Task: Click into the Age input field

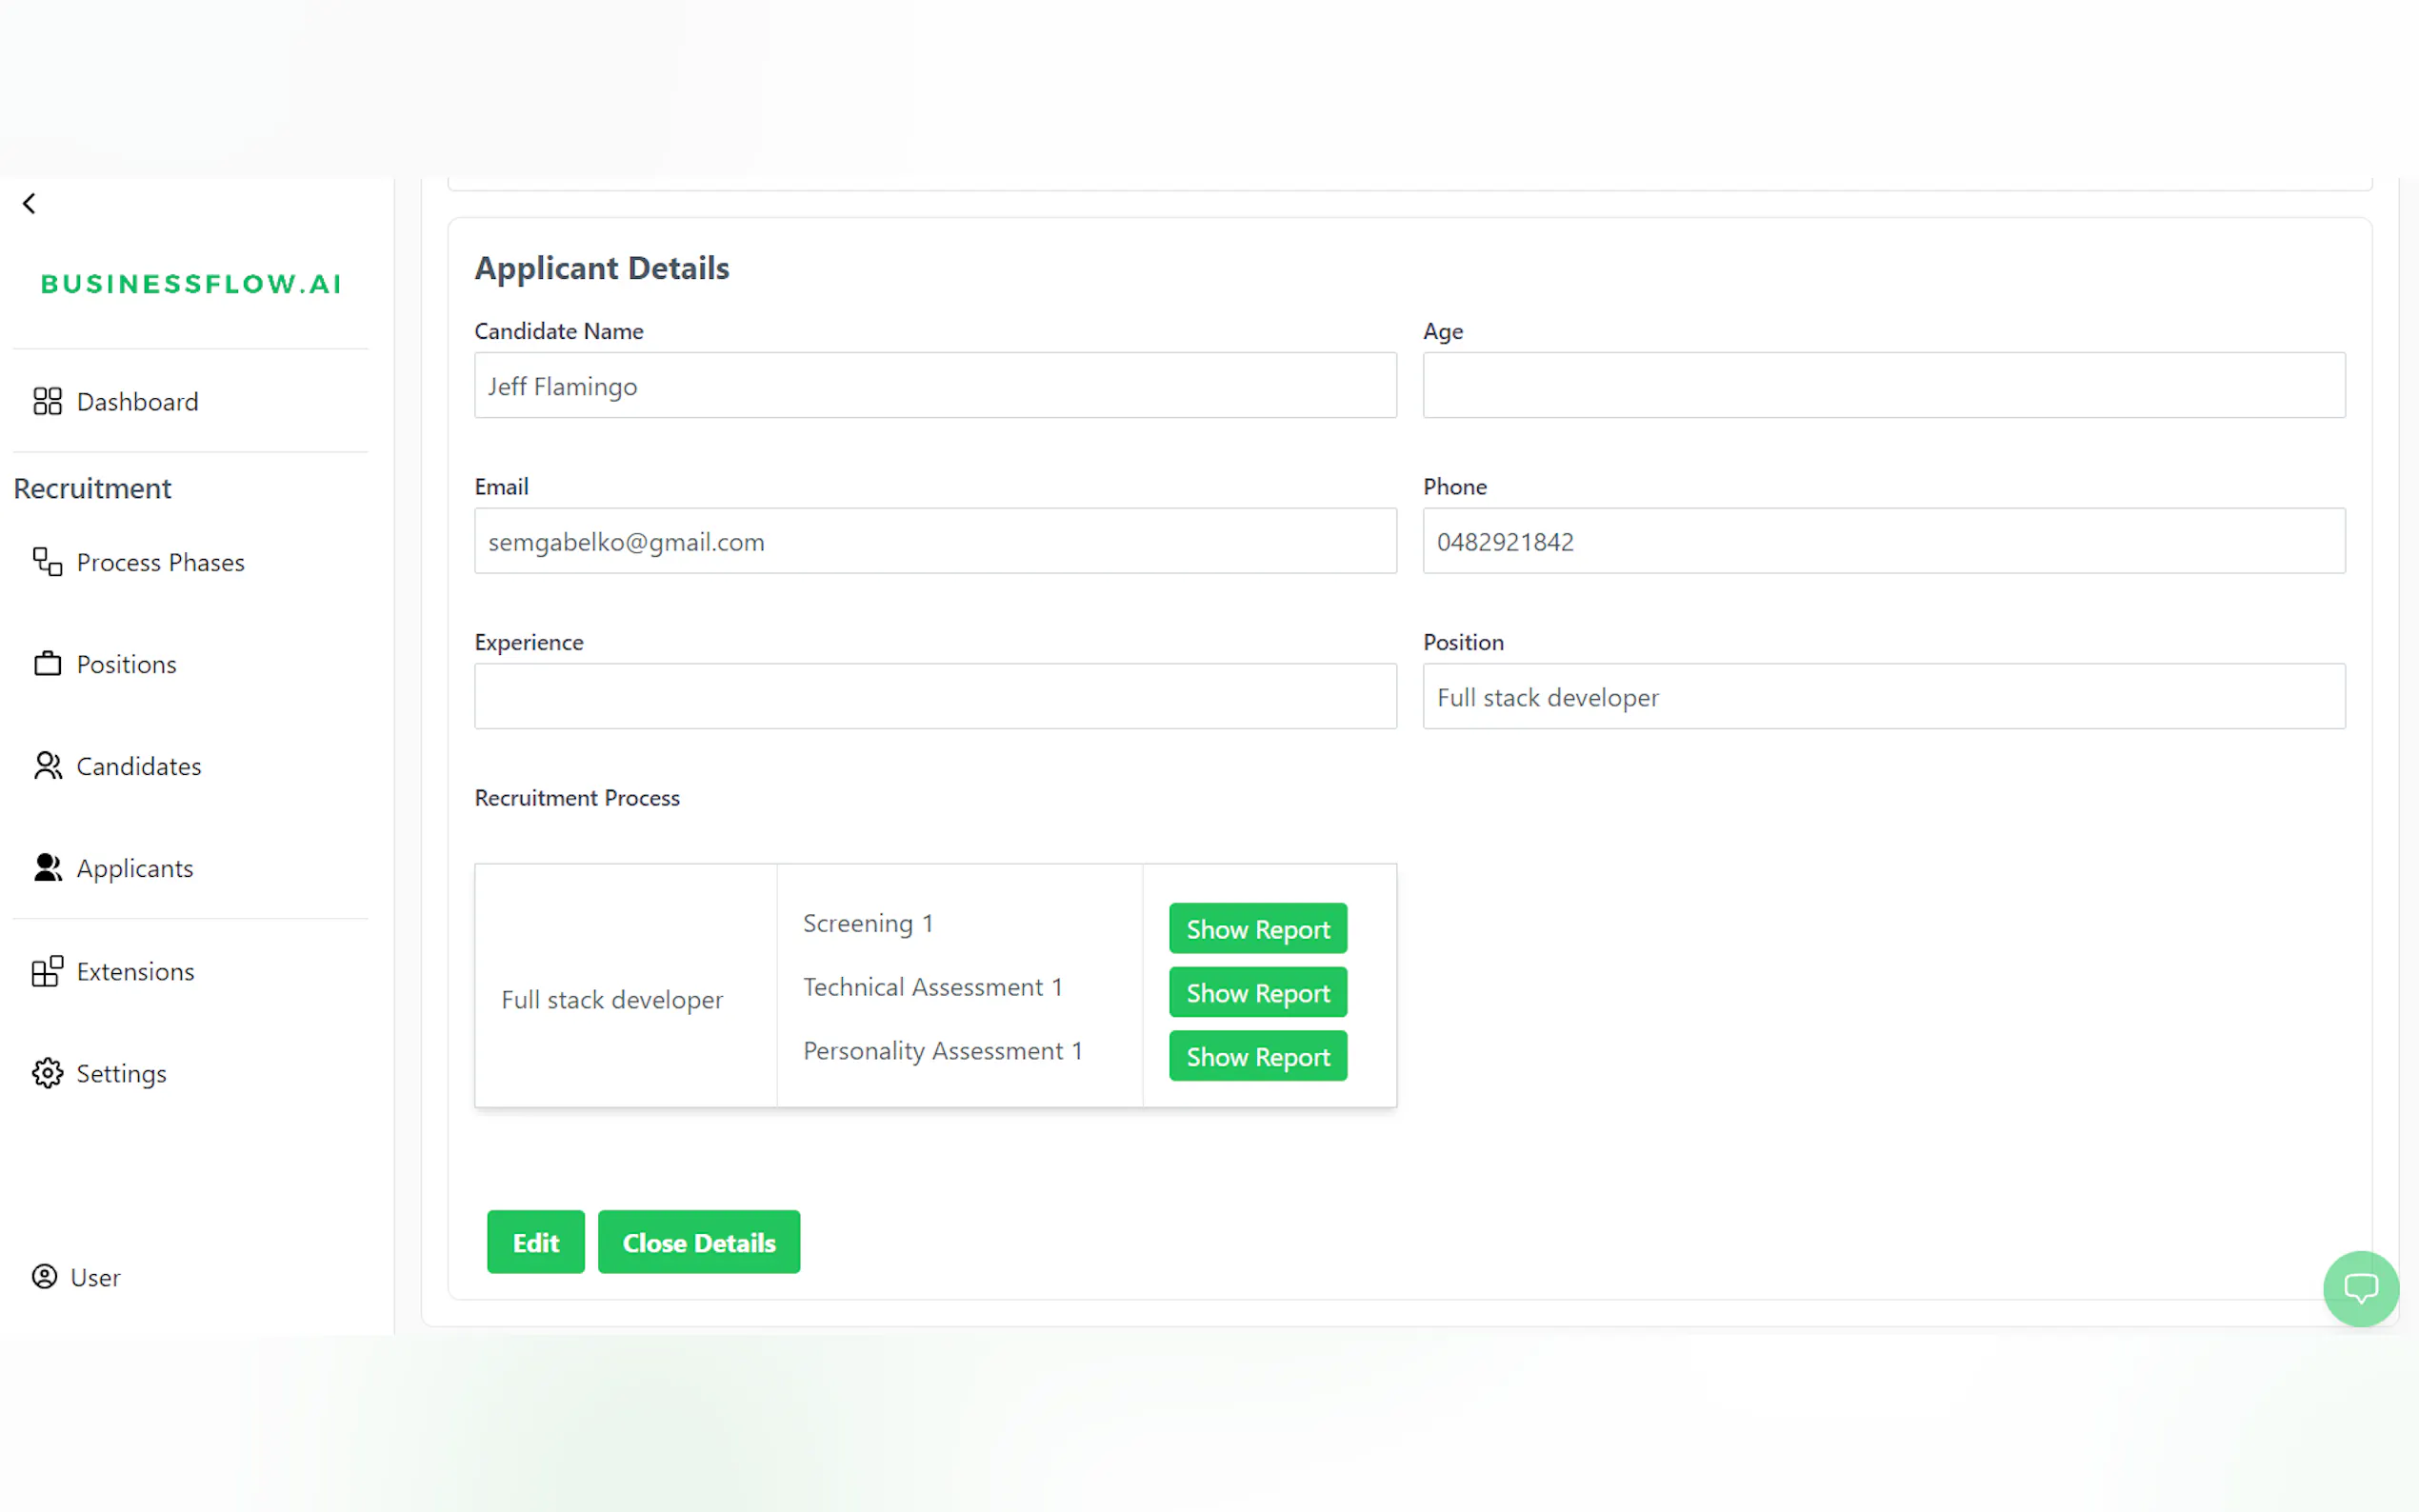Action: pyautogui.click(x=1883, y=386)
